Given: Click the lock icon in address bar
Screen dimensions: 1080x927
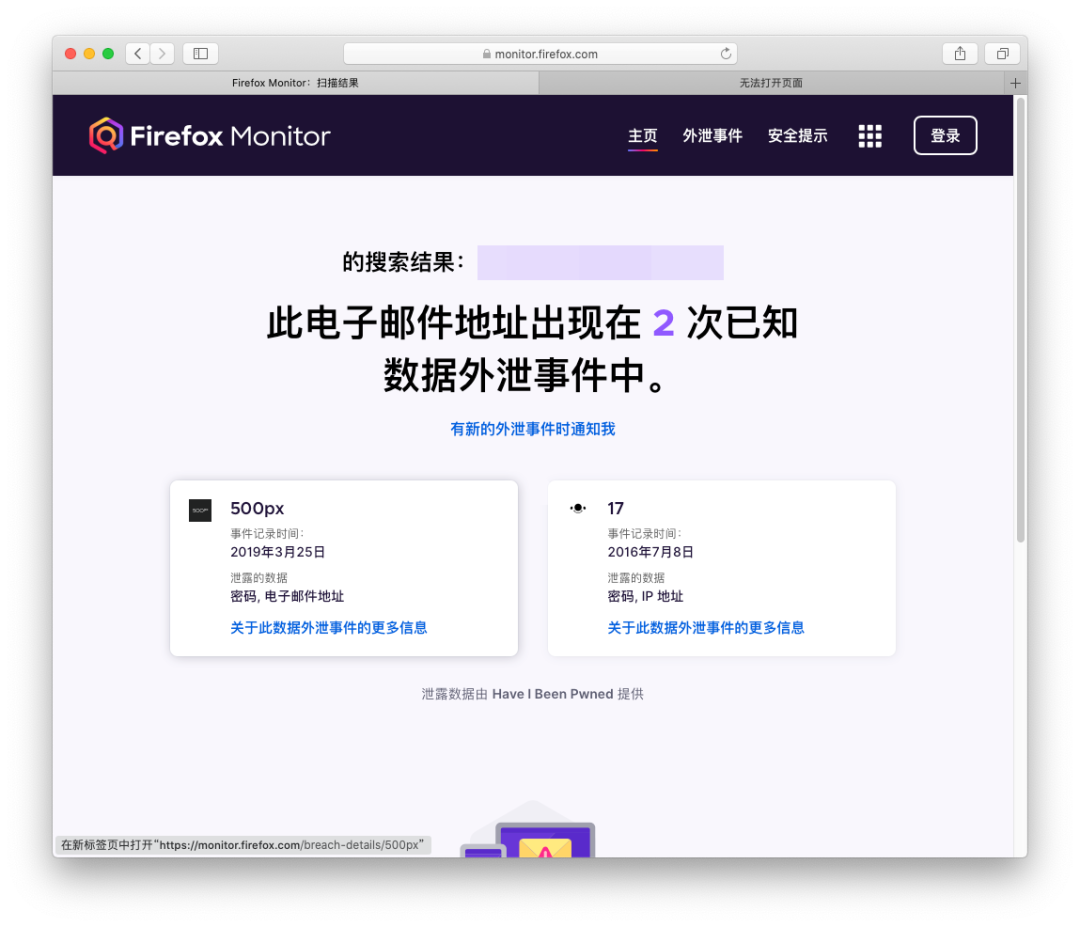Looking at the screenshot, I should coord(486,54).
